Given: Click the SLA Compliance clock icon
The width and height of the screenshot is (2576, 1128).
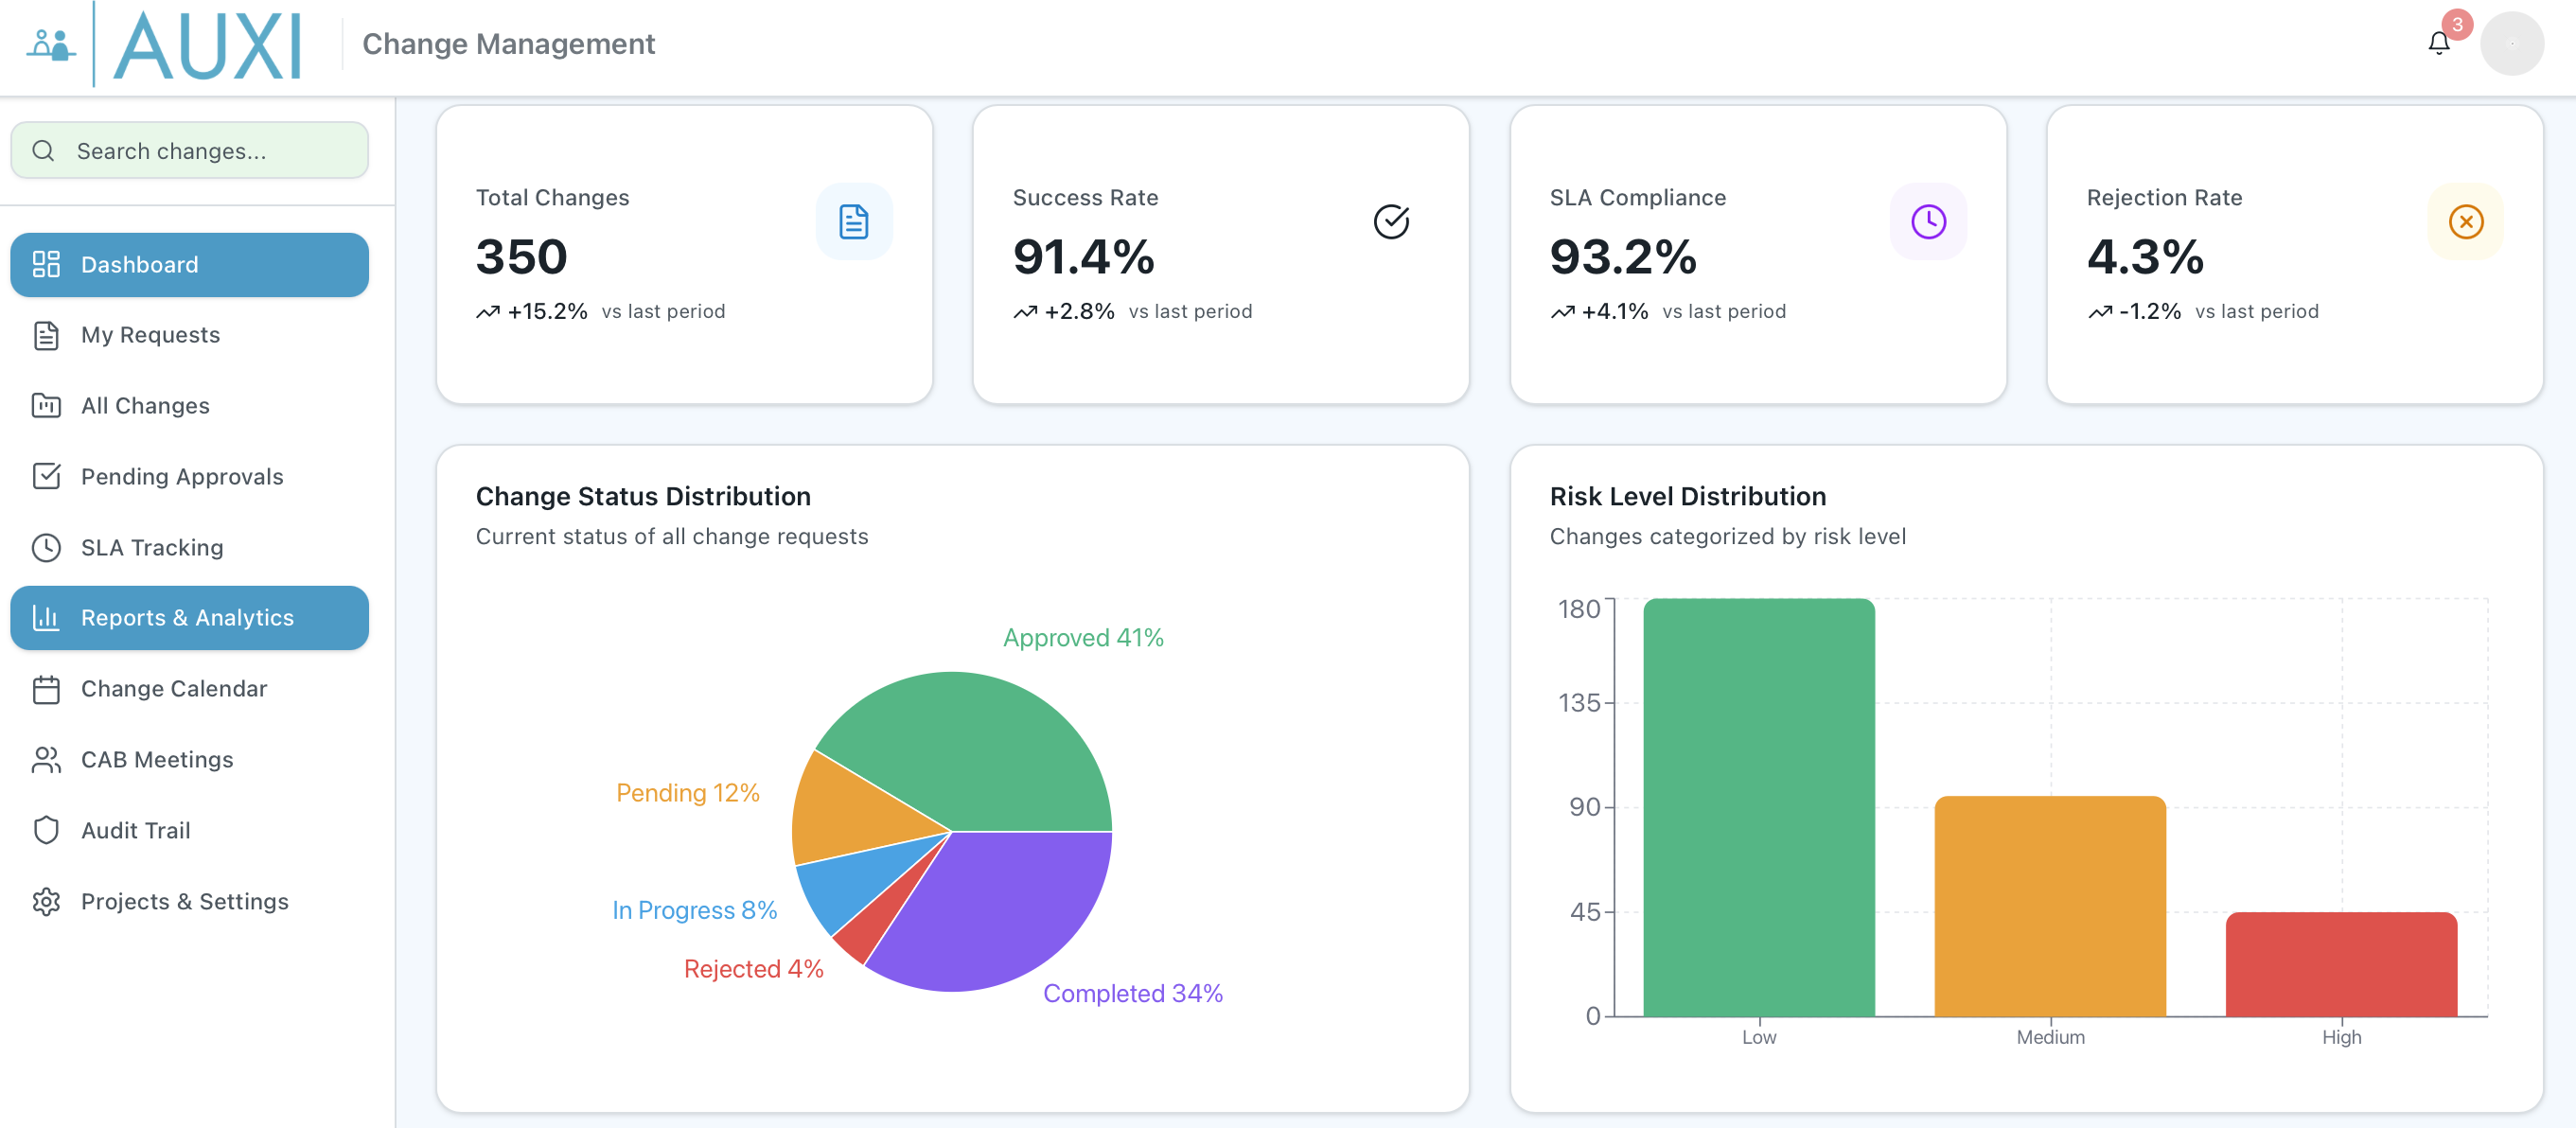Looking at the screenshot, I should point(1928,221).
